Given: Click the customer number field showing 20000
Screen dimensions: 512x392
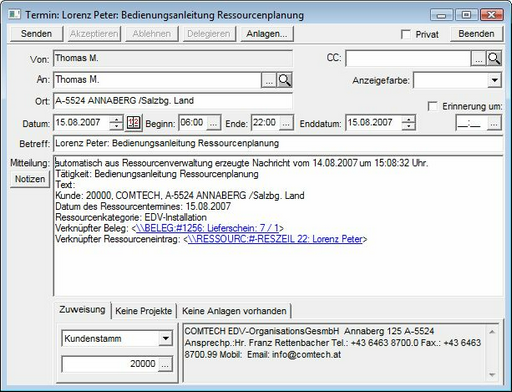Looking at the screenshot, I should point(110,364).
